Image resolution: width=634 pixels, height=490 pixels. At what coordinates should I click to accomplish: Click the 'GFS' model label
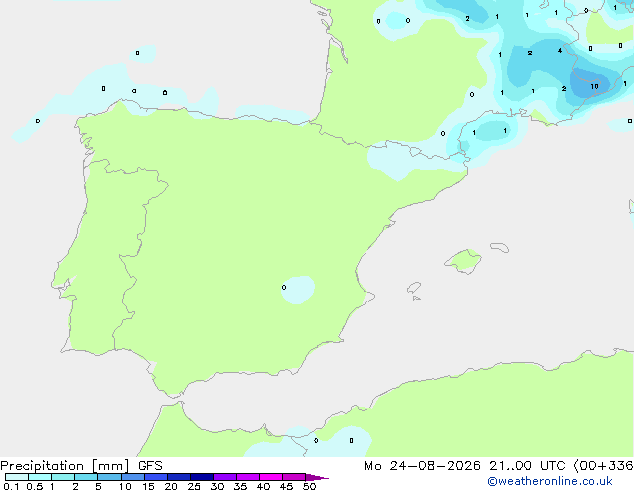(x=150, y=466)
